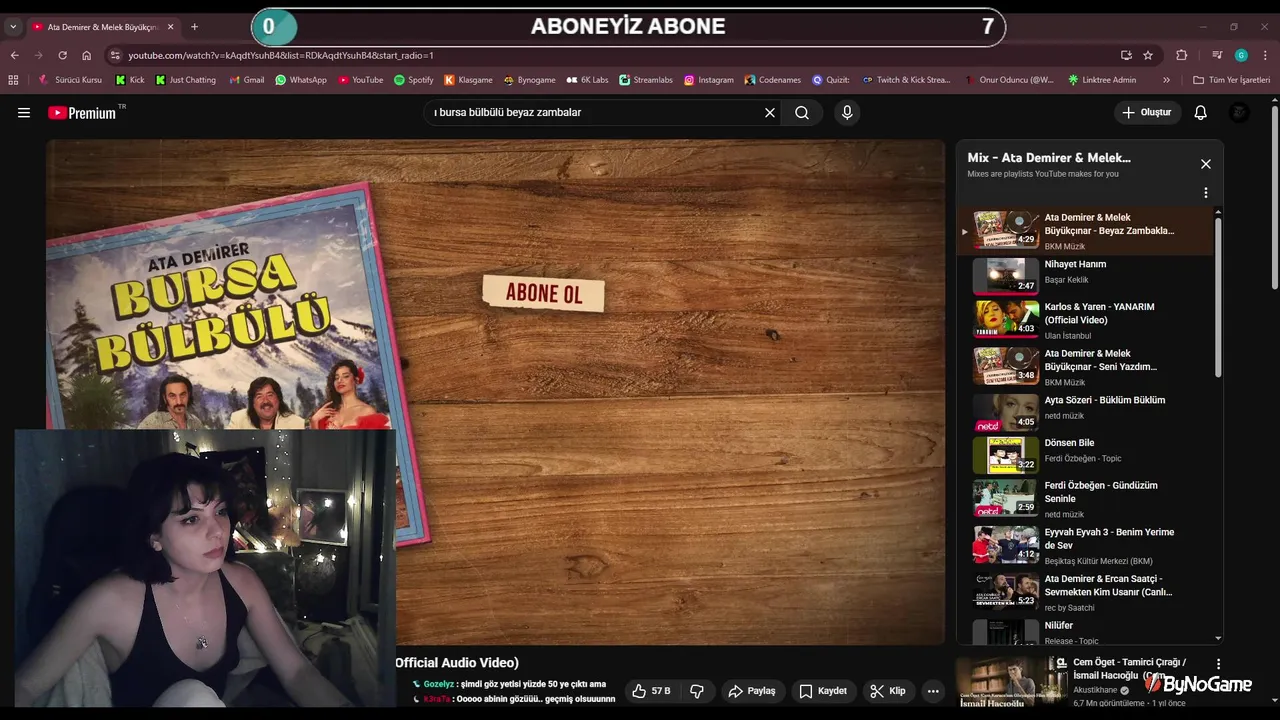
Task: Open the Codenames bookmark
Action: pyautogui.click(x=773, y=80)
